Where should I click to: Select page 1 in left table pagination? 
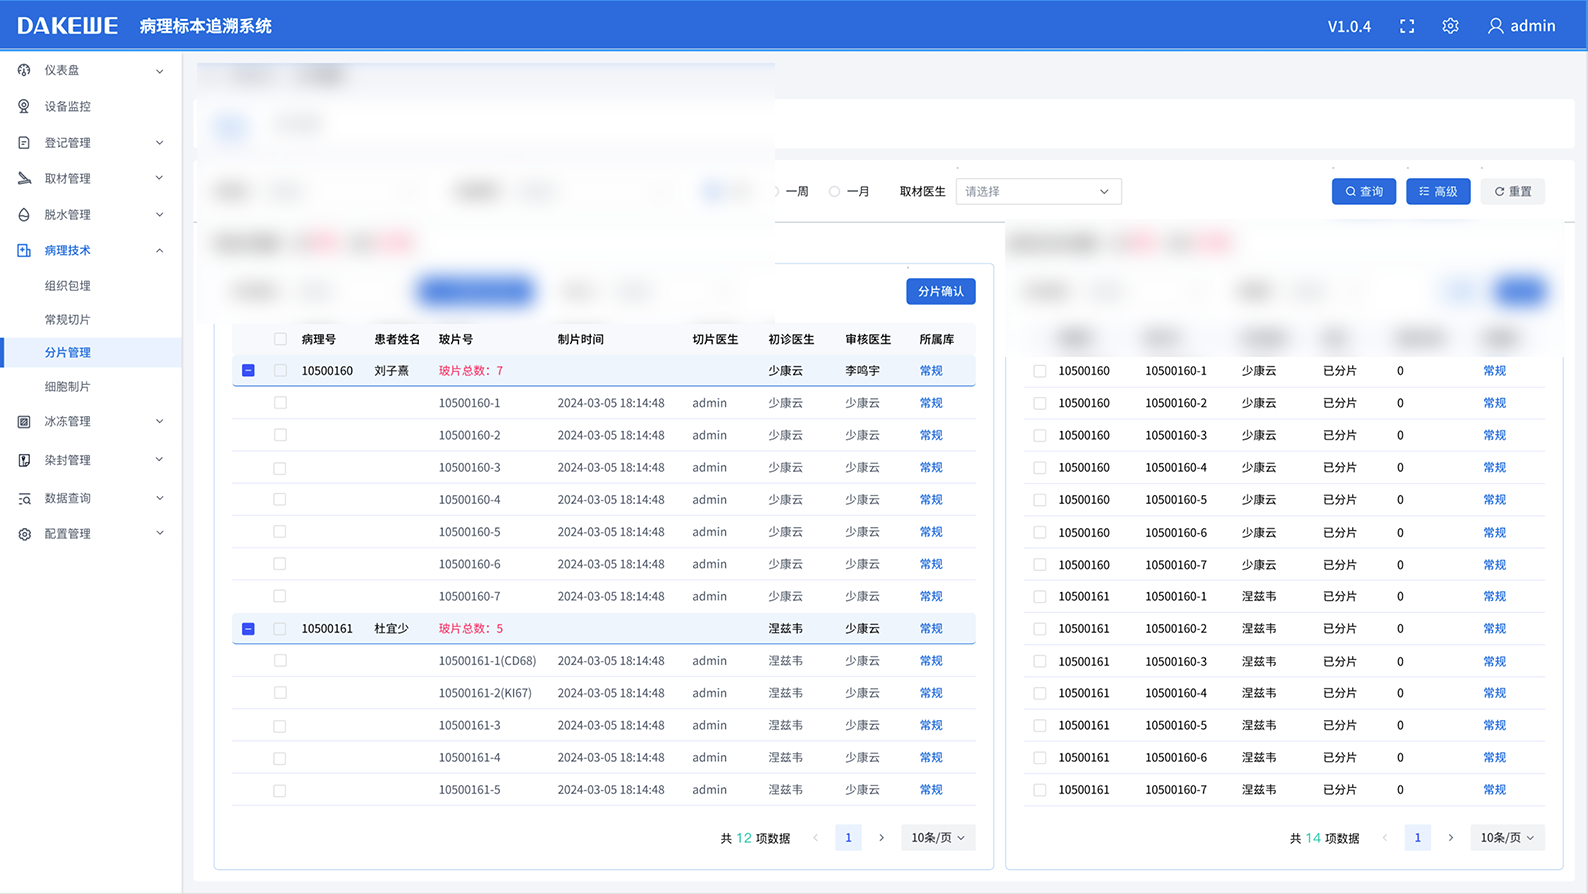click(x=848, y=838)
